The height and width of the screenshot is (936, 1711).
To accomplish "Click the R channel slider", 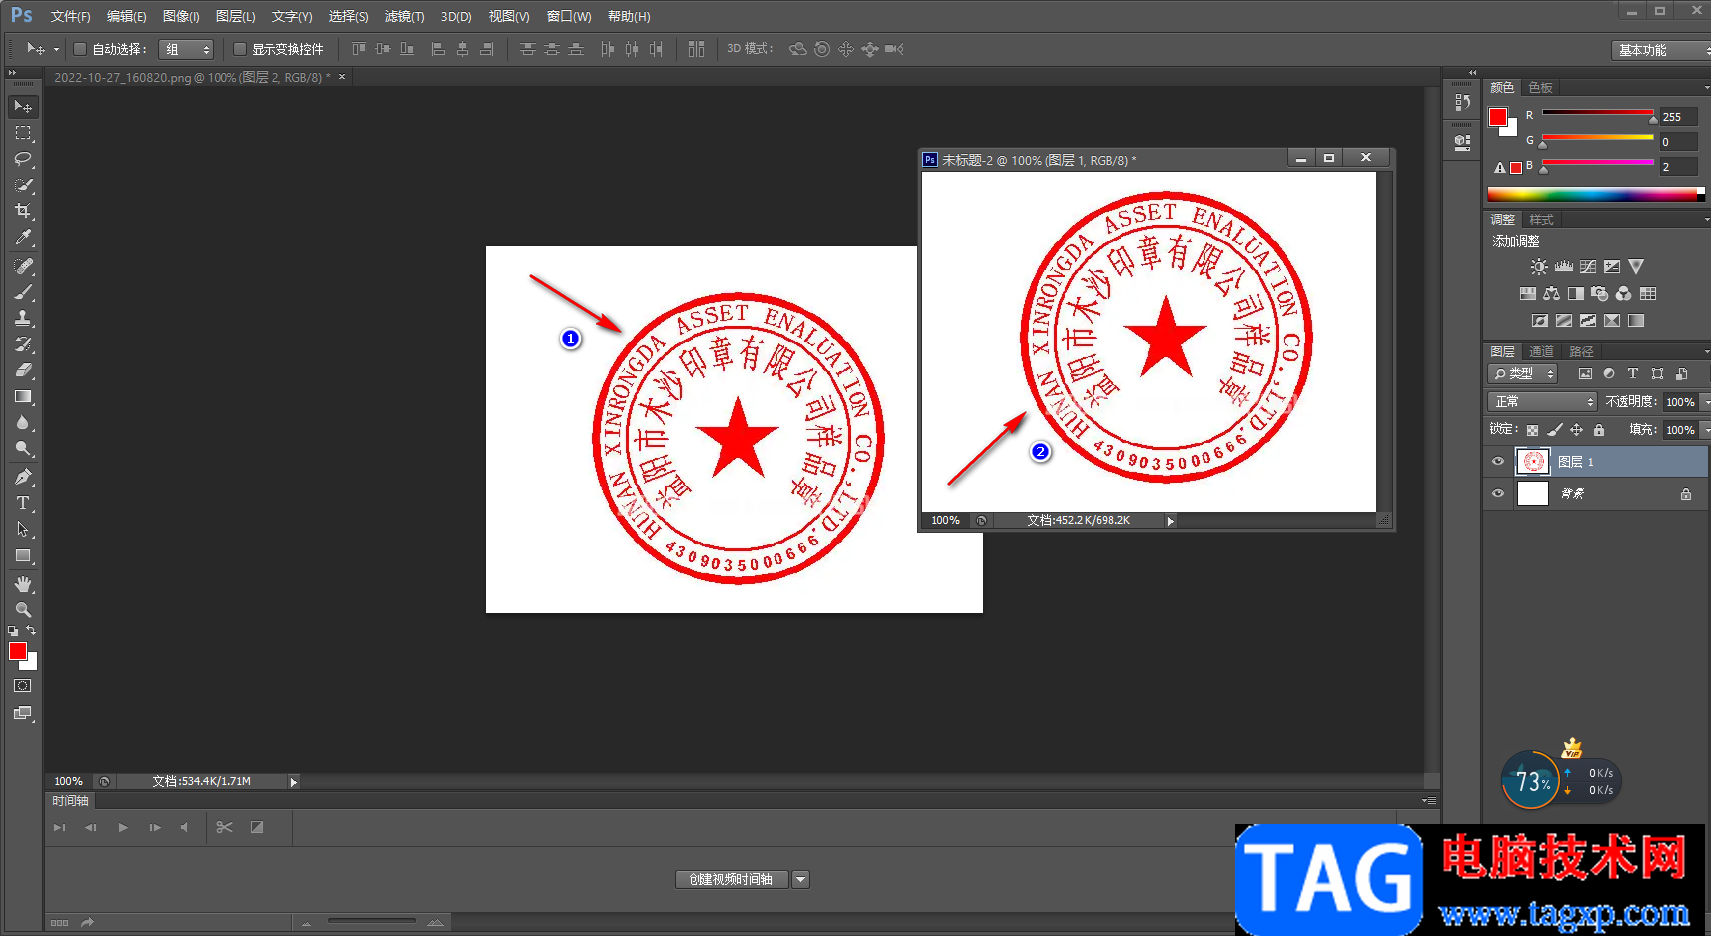I will 1598,113.
